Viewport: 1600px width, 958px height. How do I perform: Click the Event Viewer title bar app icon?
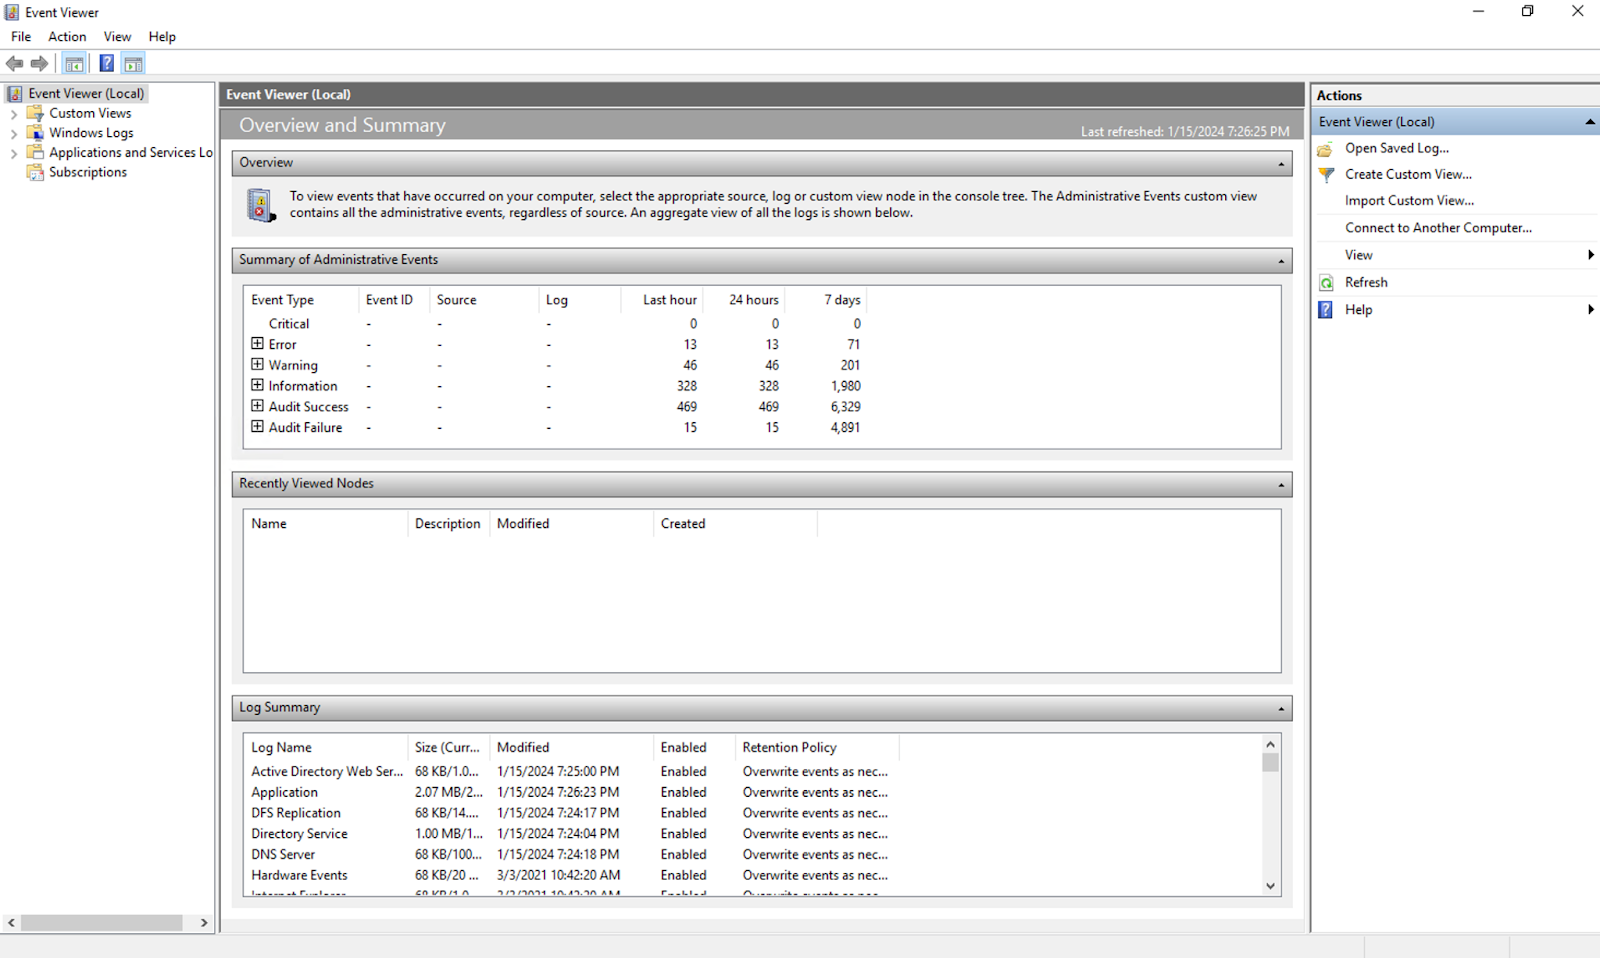(12, 12)
